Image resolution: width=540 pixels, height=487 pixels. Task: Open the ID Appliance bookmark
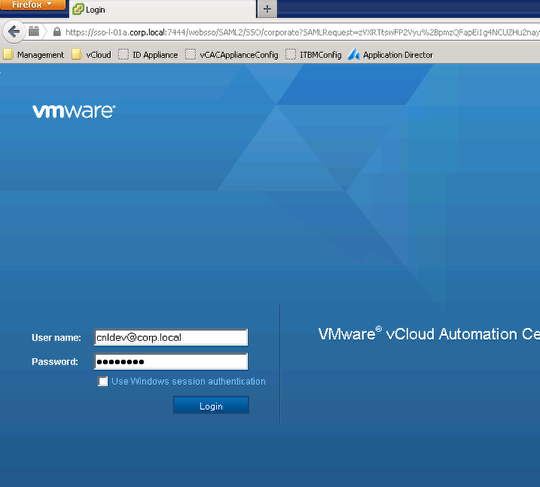pos(148,55)
